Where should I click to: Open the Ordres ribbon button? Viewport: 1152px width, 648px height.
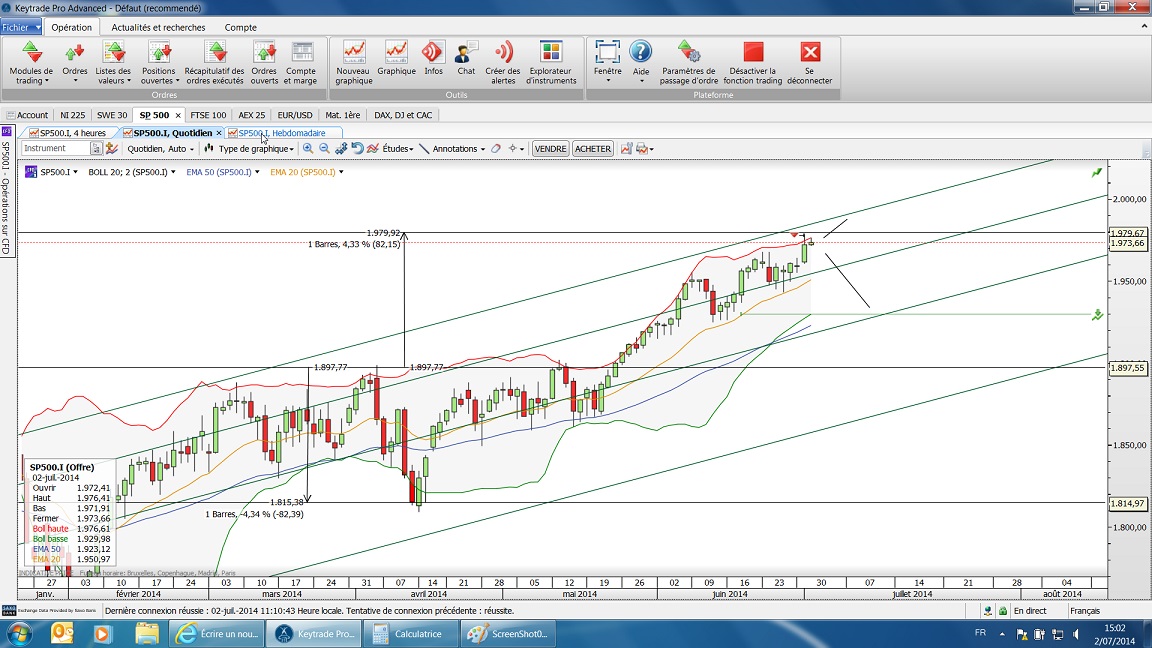coord(74,63)
